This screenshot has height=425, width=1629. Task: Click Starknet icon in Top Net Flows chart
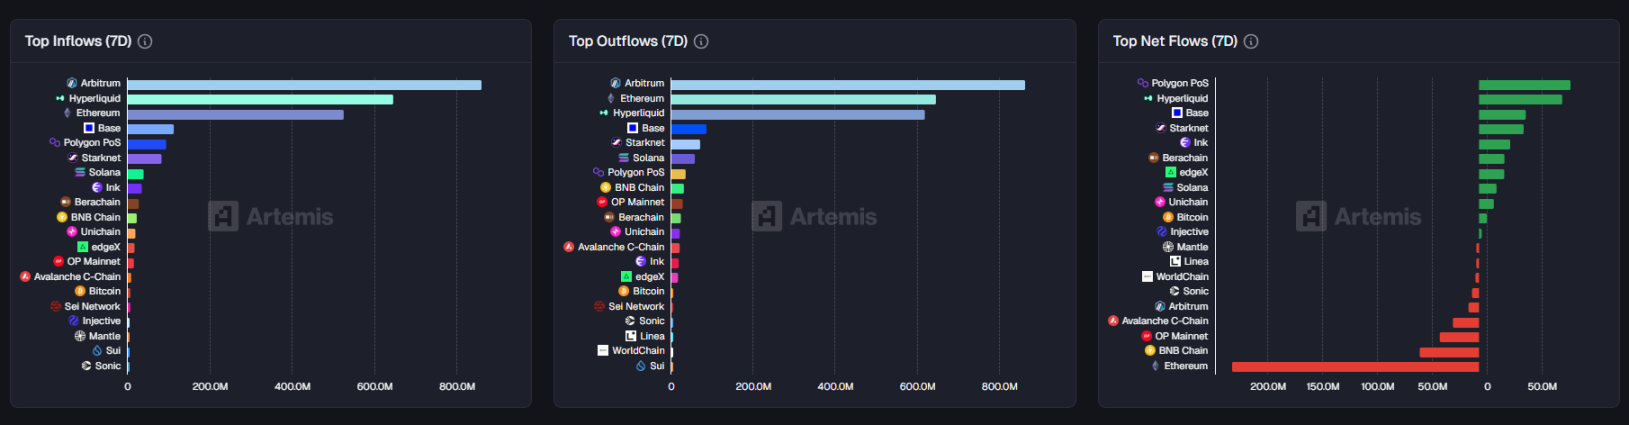coord(1161,128)
